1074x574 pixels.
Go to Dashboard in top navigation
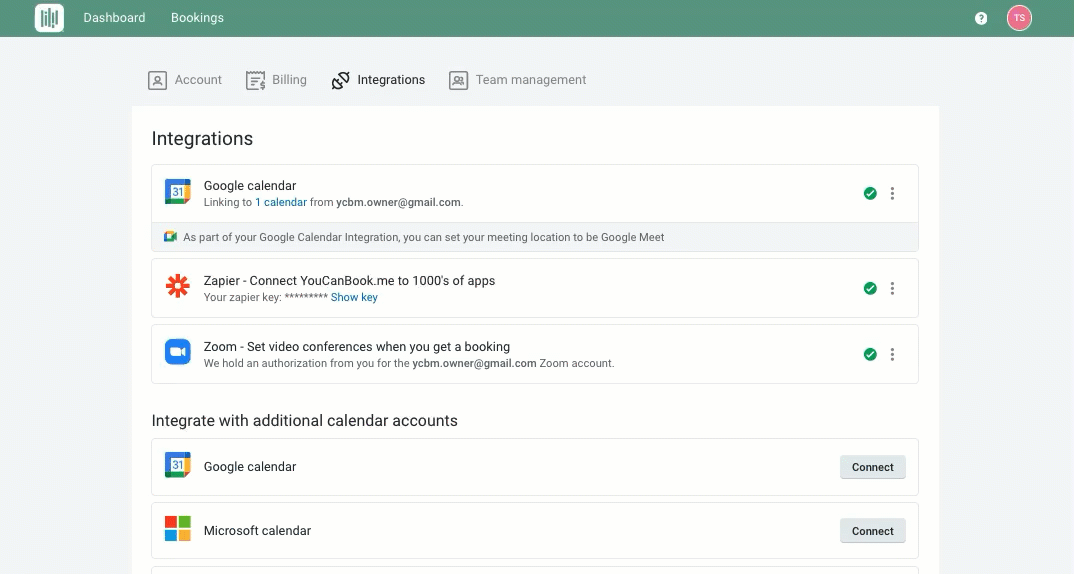pyautogui.click(x=114, y=18)
